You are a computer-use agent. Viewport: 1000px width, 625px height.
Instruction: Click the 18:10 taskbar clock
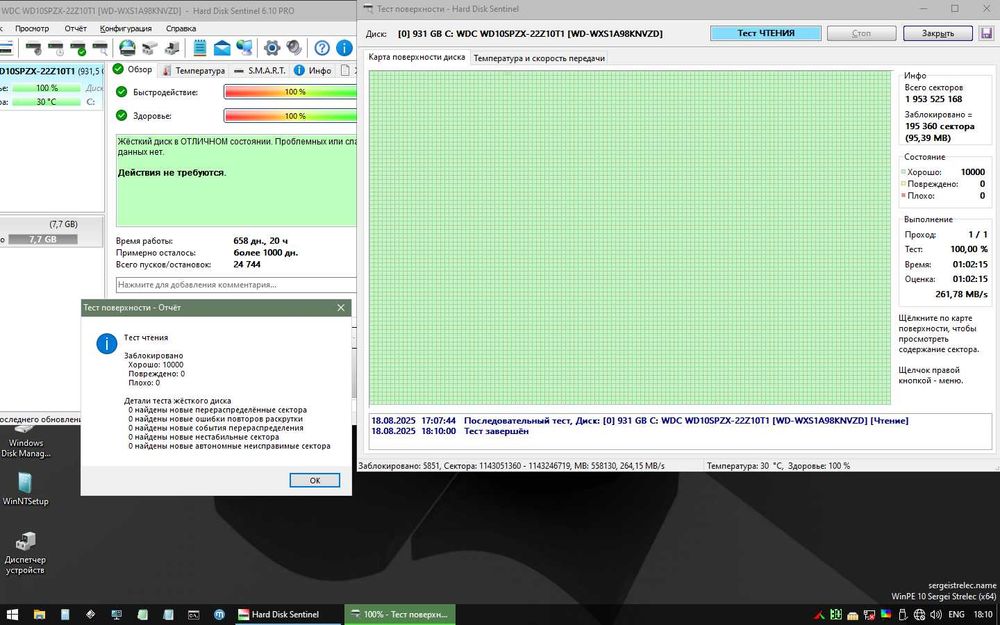point(983,615)
